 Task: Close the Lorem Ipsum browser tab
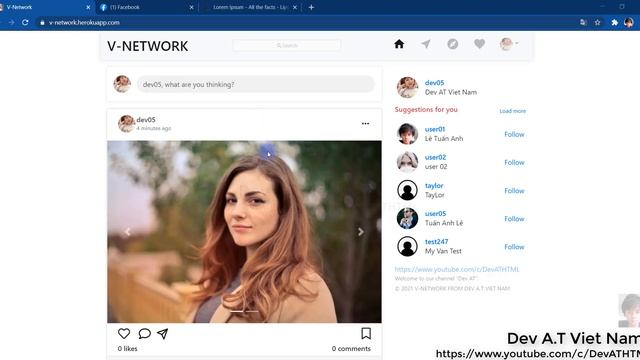(295, 7)
